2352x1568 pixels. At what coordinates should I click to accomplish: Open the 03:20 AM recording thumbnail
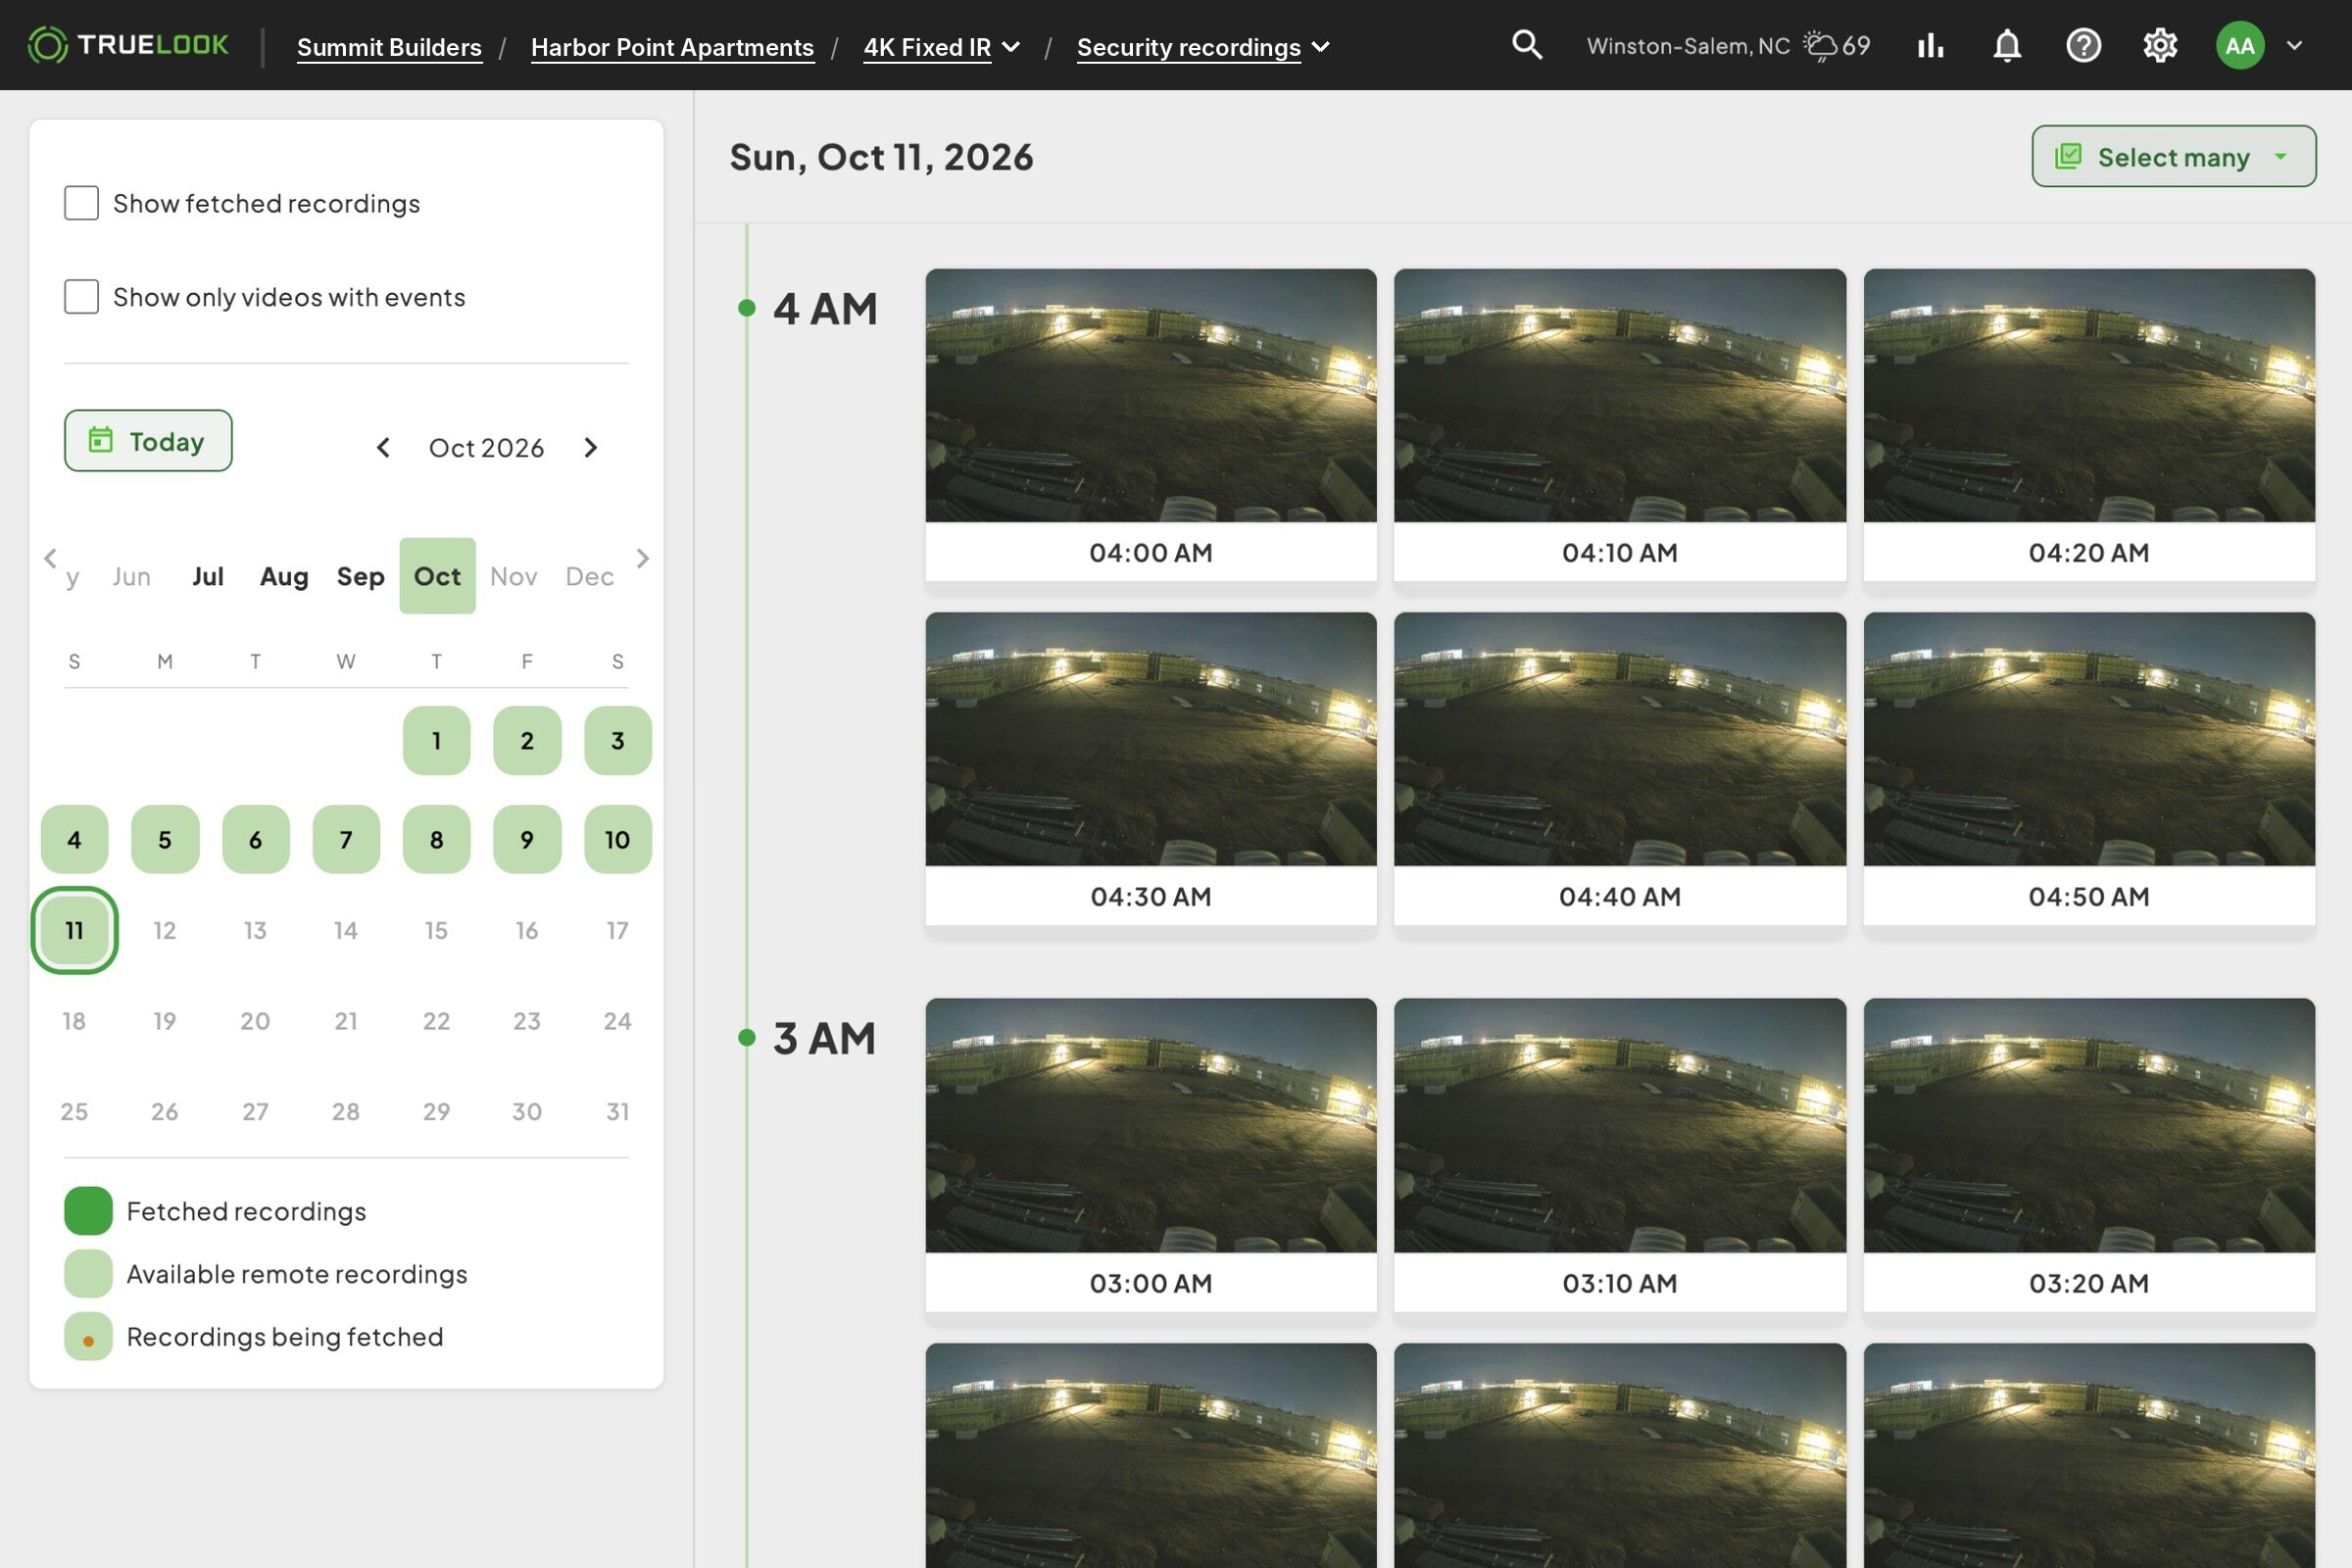pos(2089,1125)
